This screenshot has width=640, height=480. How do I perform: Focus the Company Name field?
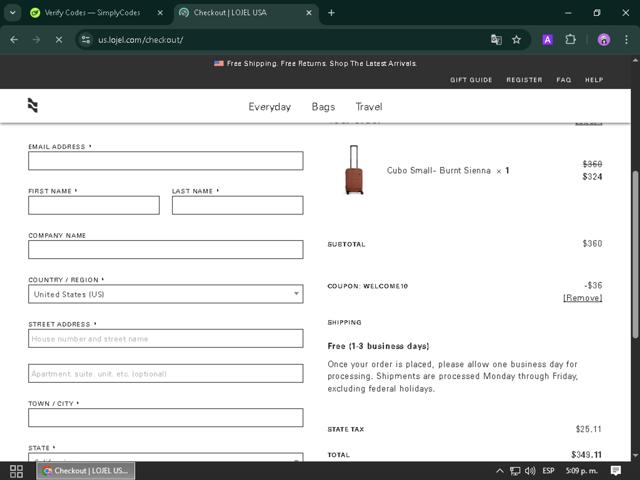[166, 249]
